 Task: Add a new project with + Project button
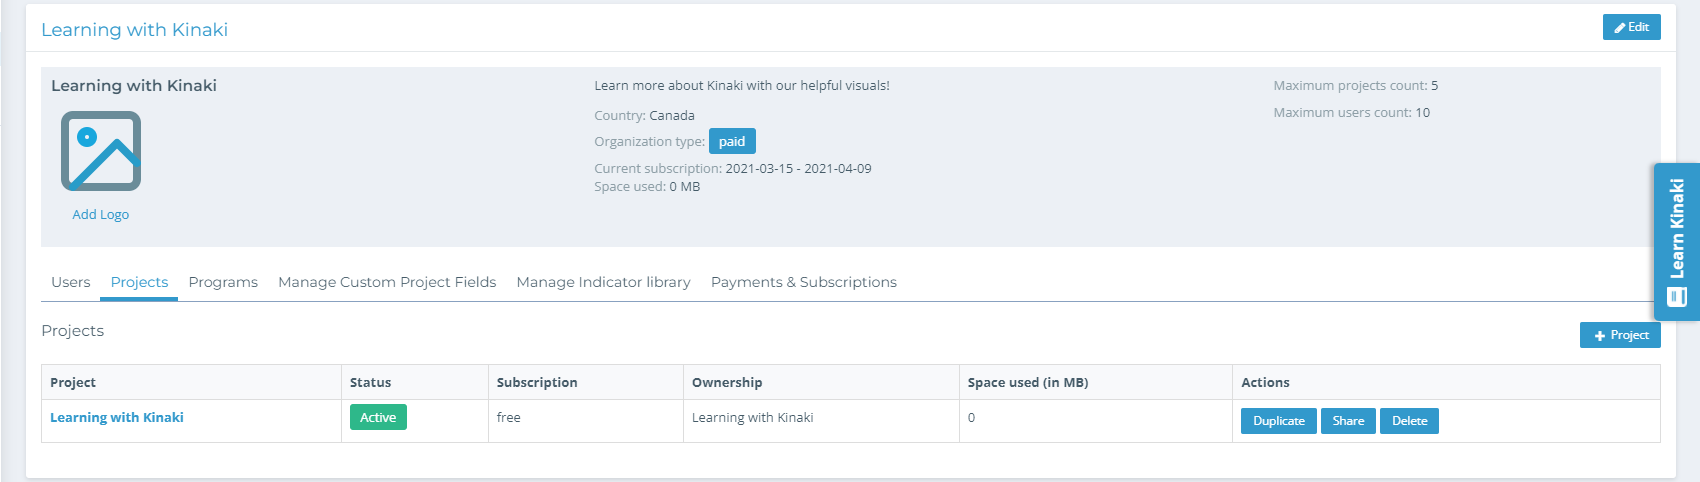tap(1620, 335)
